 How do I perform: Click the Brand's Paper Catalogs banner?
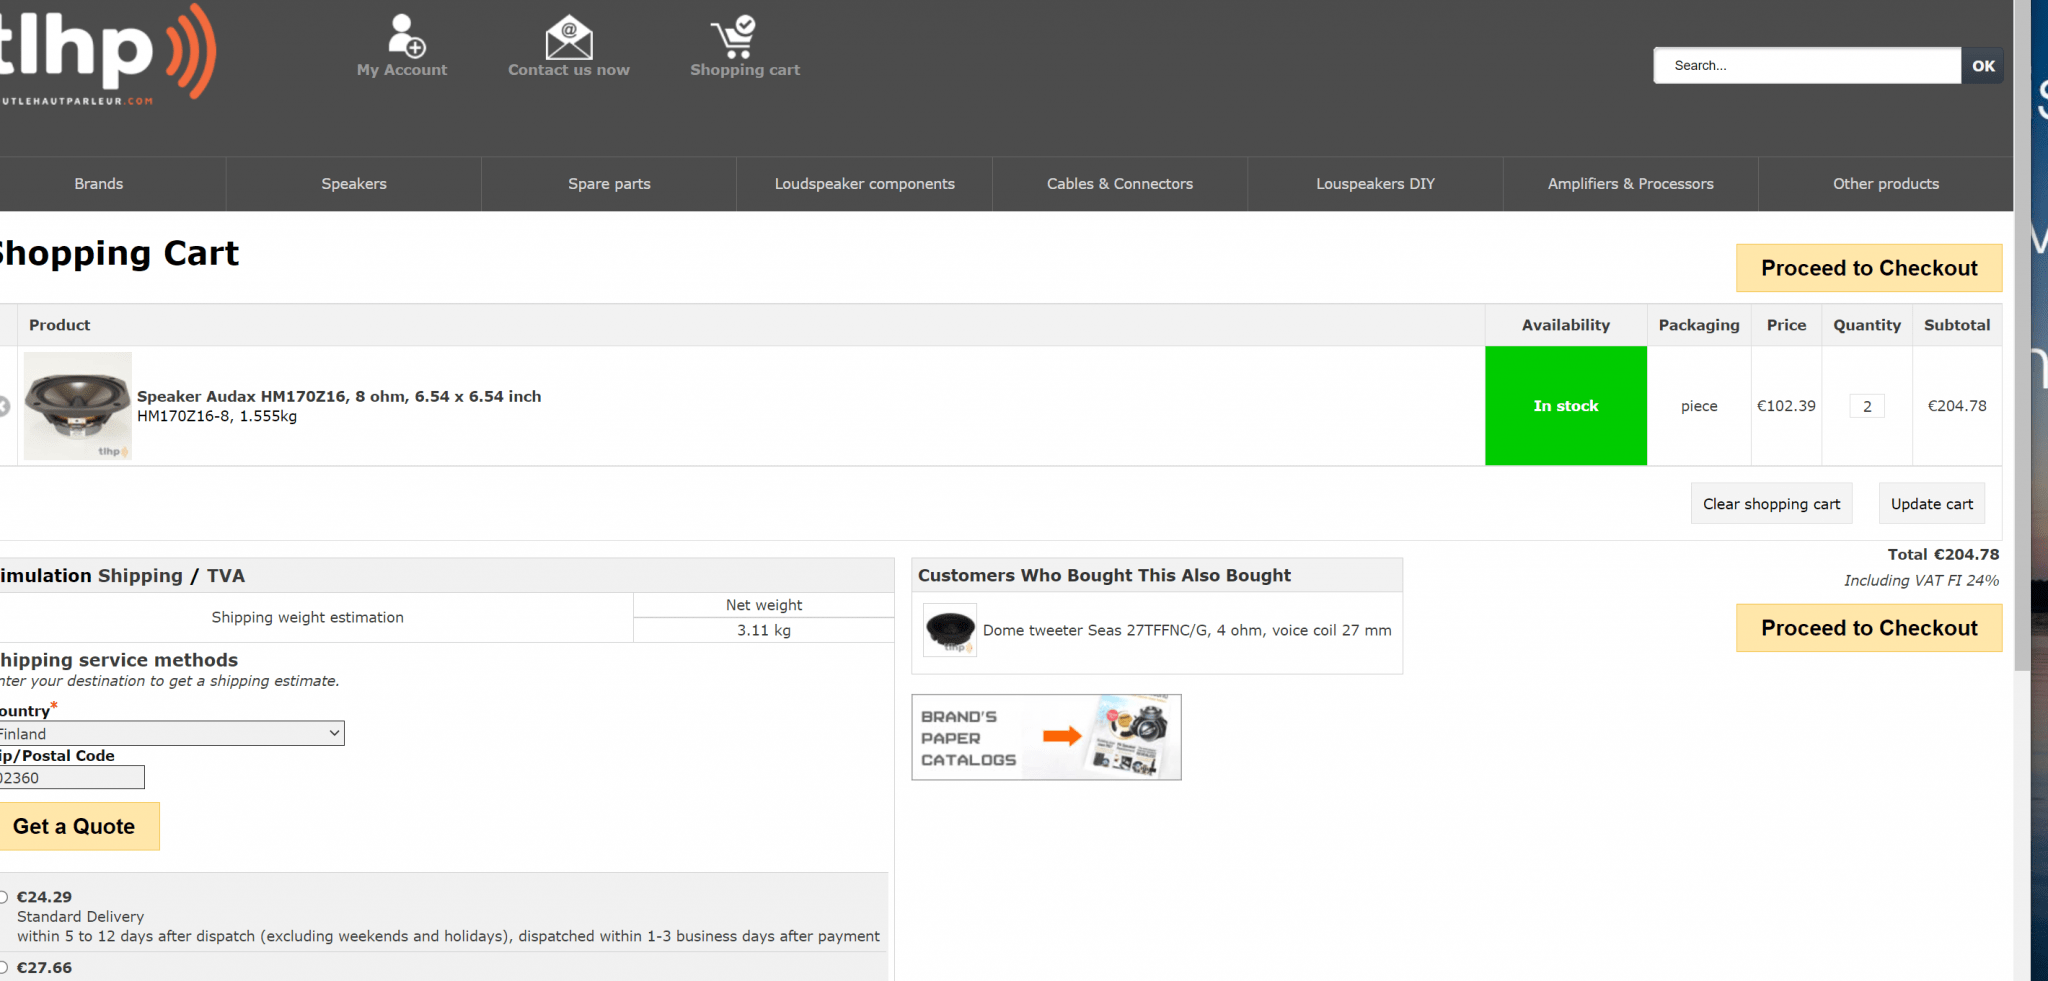[1046, 737]
